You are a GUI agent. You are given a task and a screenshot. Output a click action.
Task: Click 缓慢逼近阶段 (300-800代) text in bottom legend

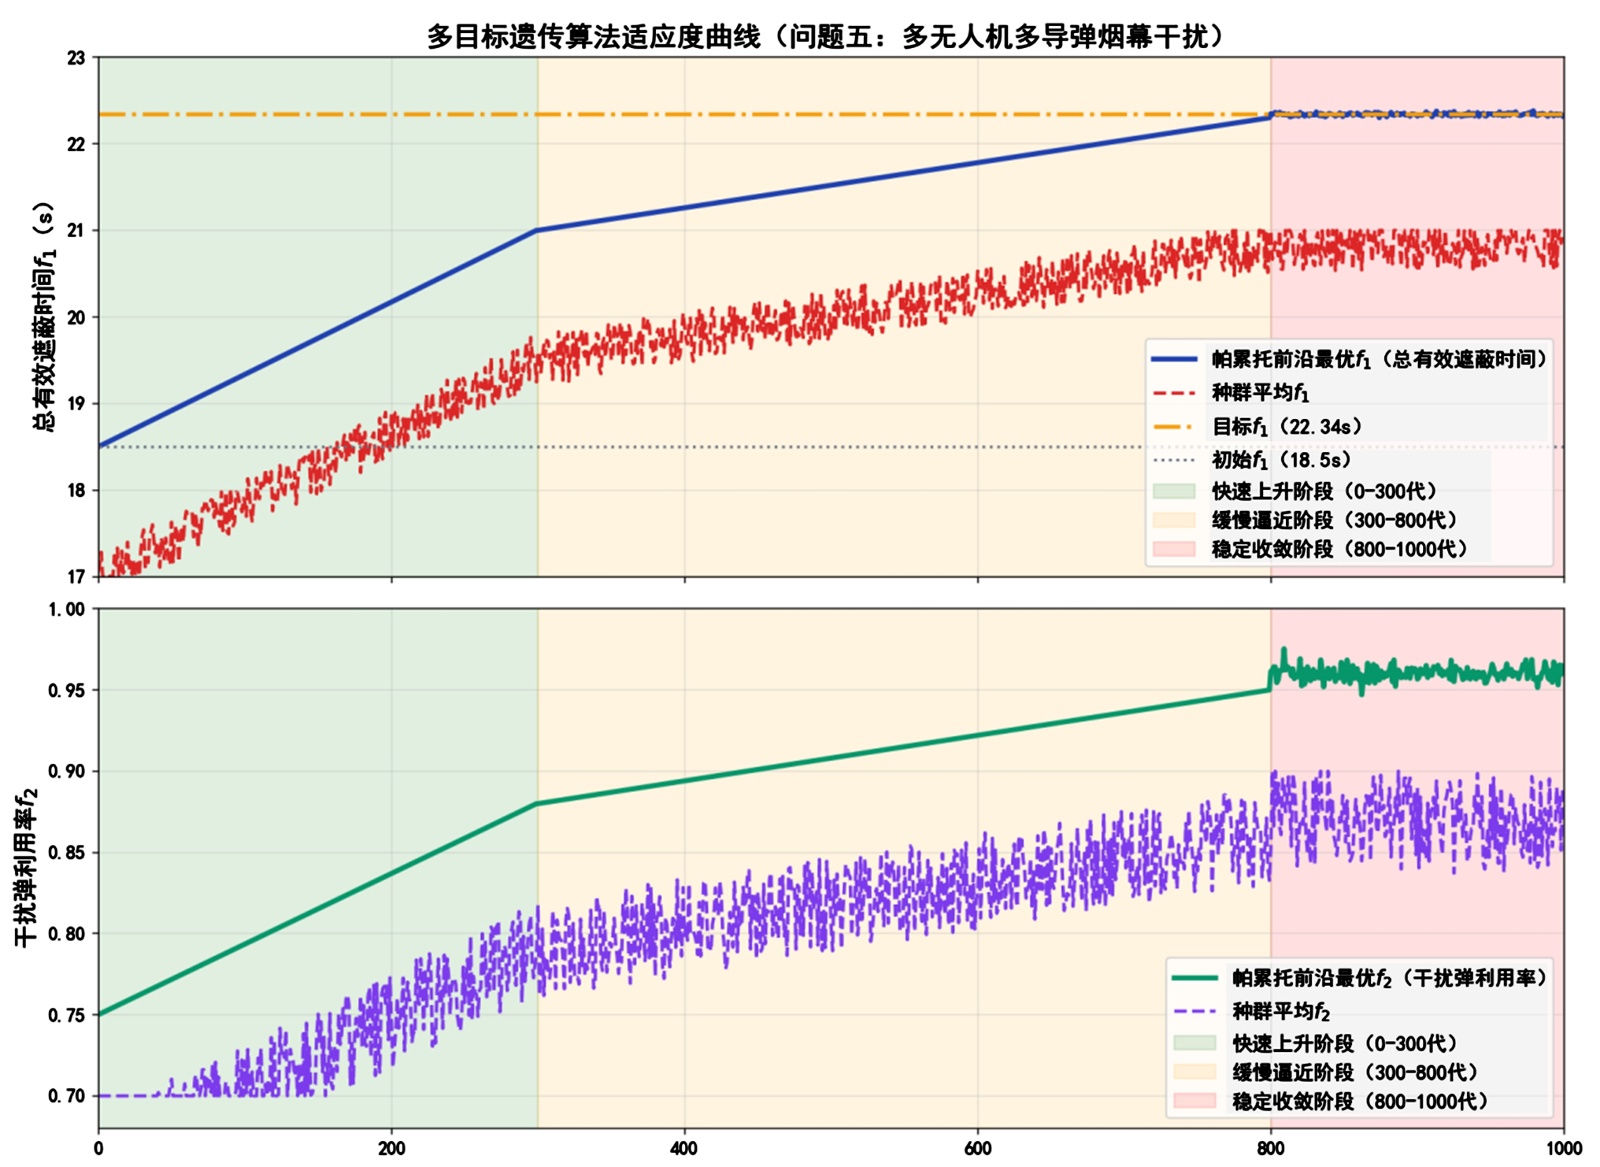(1355, 1072)
